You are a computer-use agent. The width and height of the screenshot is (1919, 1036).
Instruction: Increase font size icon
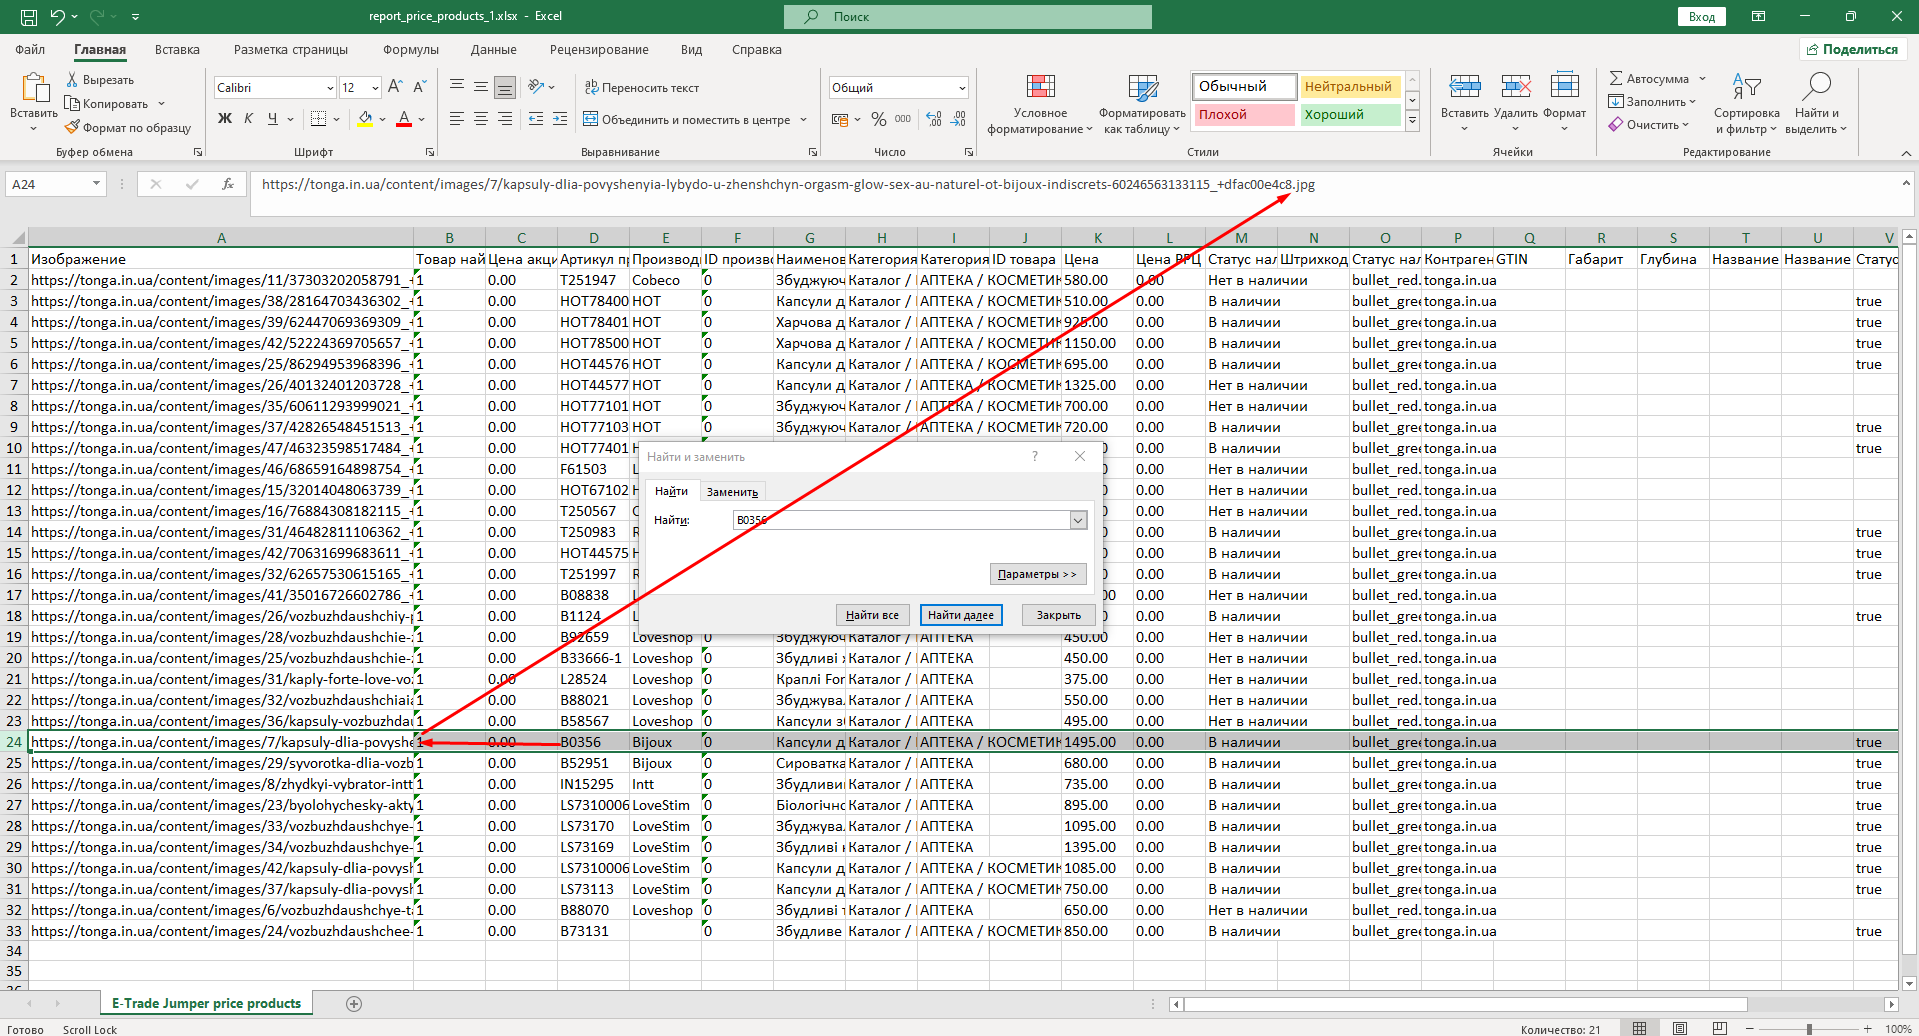pos(395,87)
